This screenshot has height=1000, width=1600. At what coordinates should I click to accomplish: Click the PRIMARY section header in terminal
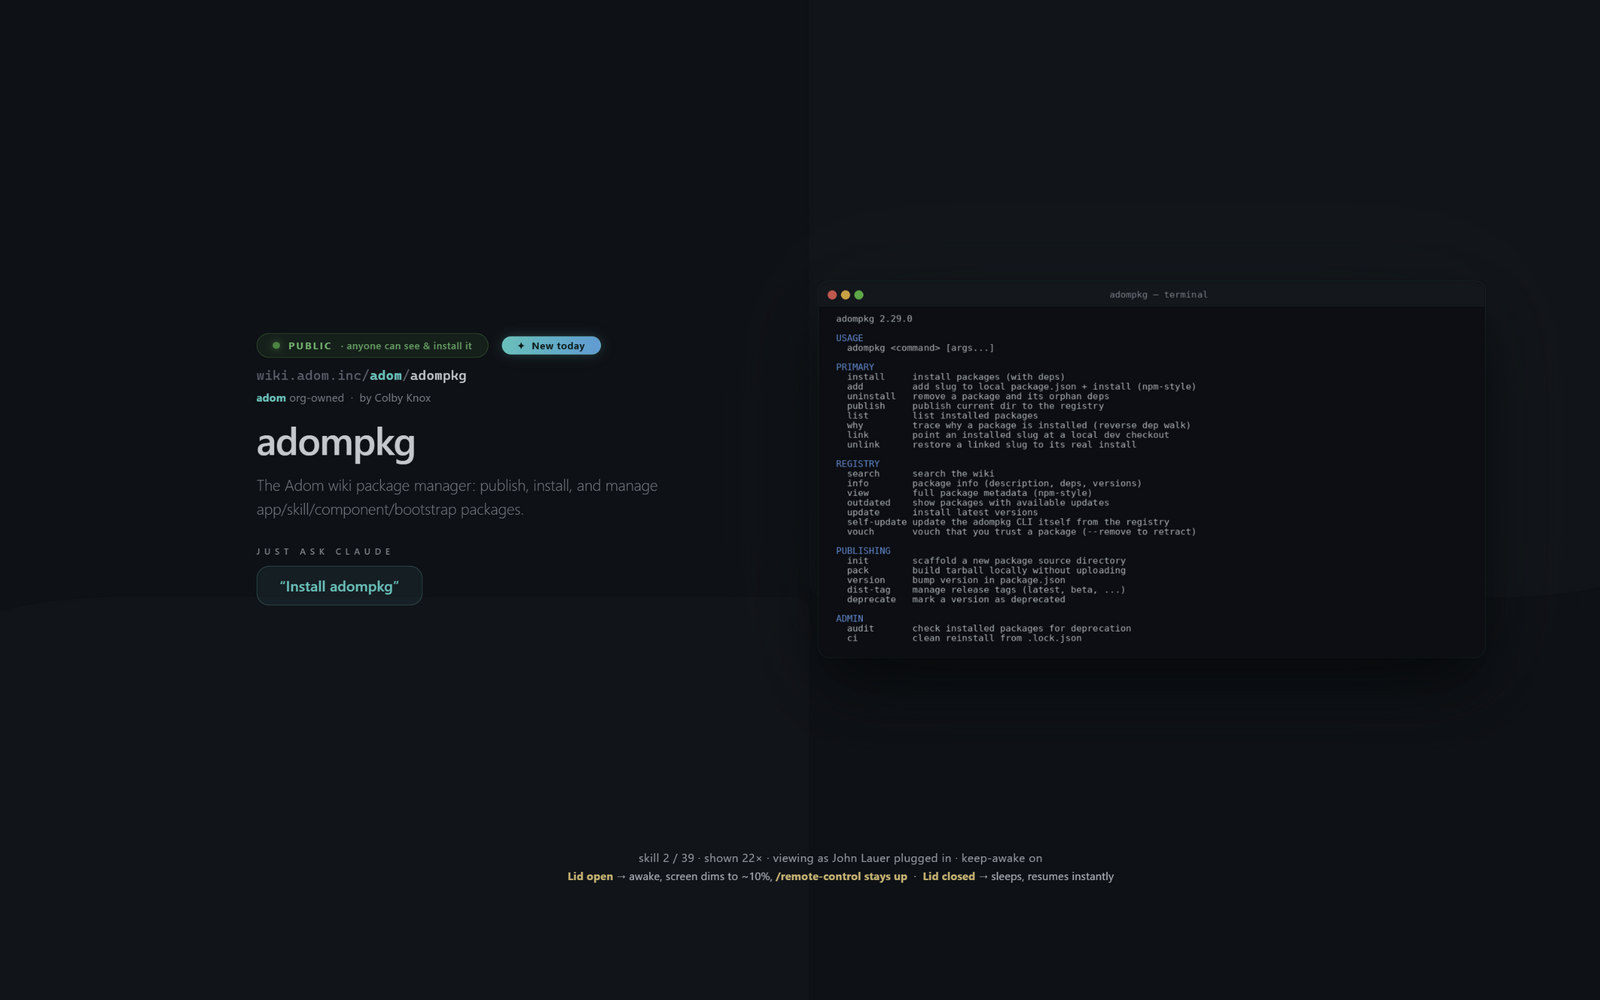(855, 367)
